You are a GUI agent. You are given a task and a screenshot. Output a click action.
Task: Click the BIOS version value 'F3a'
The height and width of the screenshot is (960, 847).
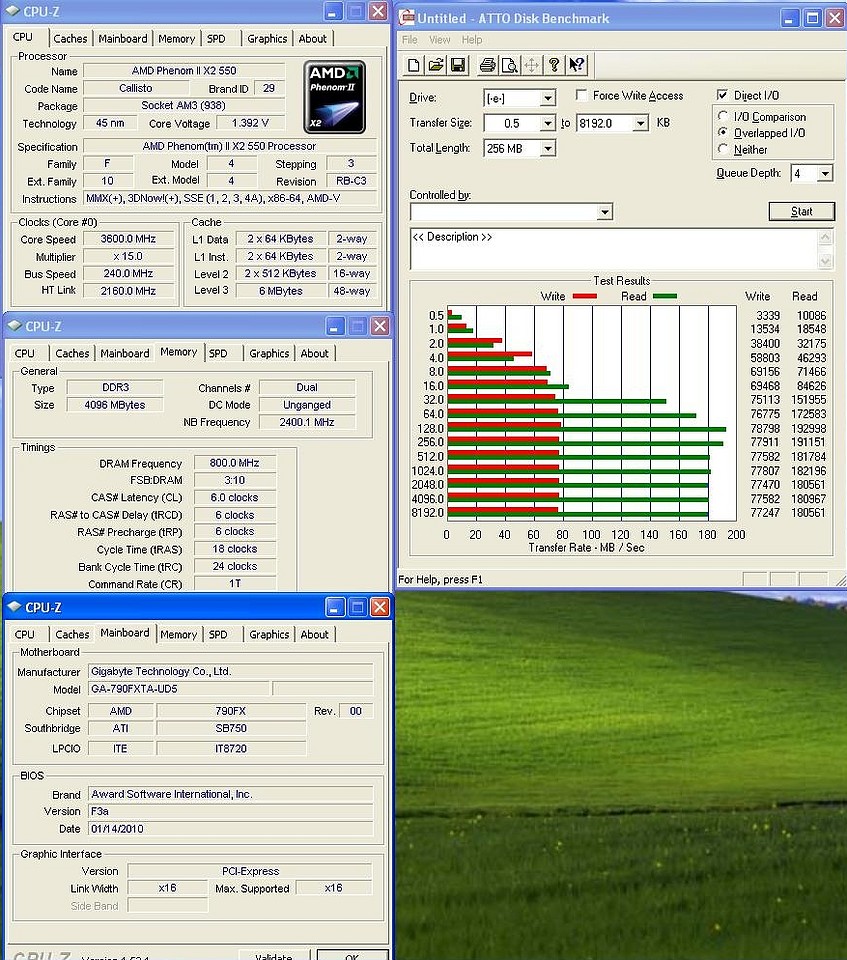[231, 811]
